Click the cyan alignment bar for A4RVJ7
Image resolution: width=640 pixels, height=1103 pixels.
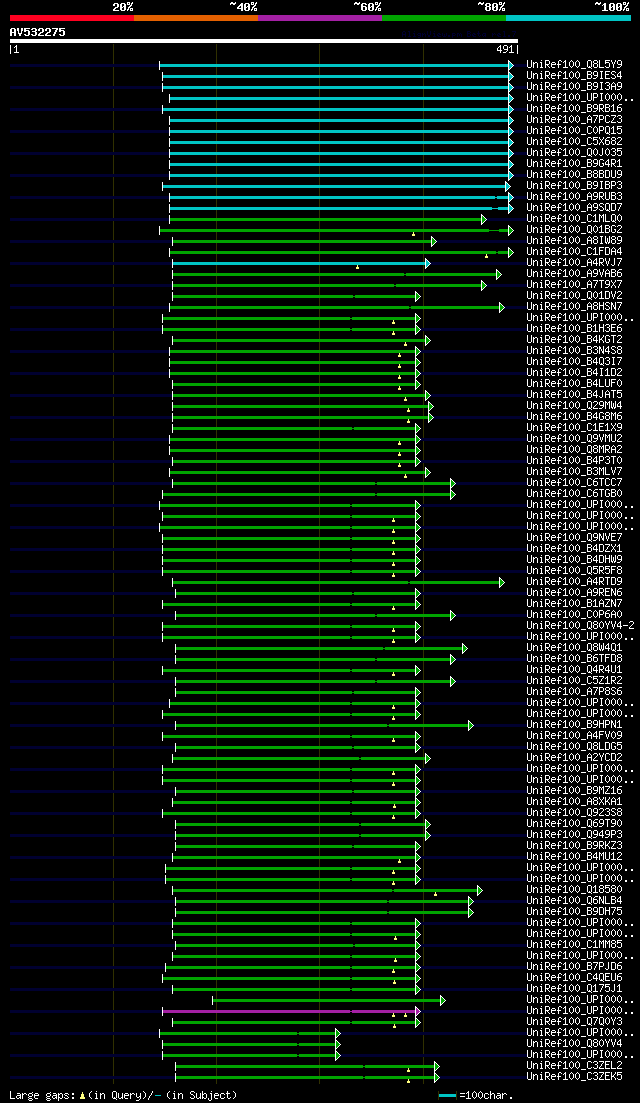(300, 263)
